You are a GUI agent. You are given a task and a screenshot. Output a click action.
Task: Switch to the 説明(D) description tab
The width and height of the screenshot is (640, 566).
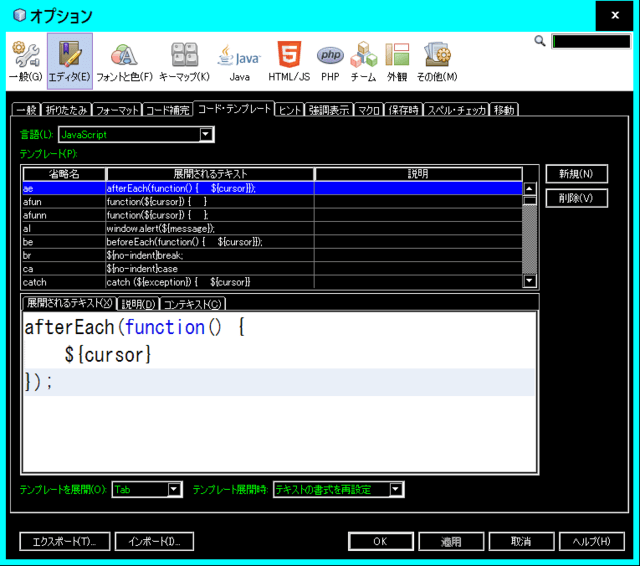coord(137,304)
